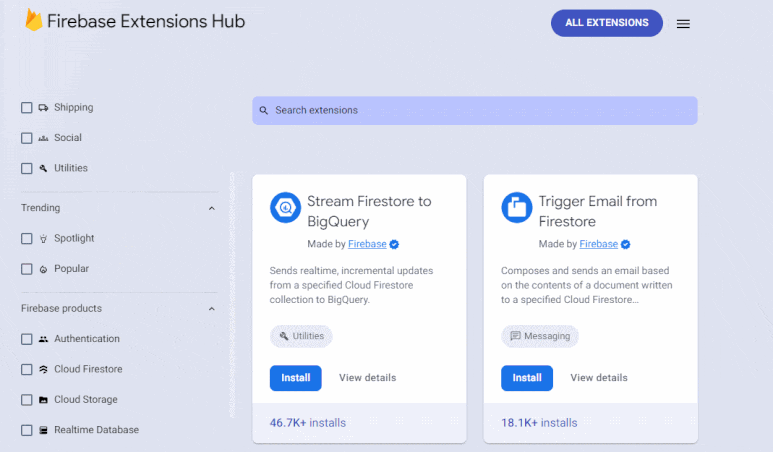Click verified badge on BigQuery card

[x=394, y=244]
